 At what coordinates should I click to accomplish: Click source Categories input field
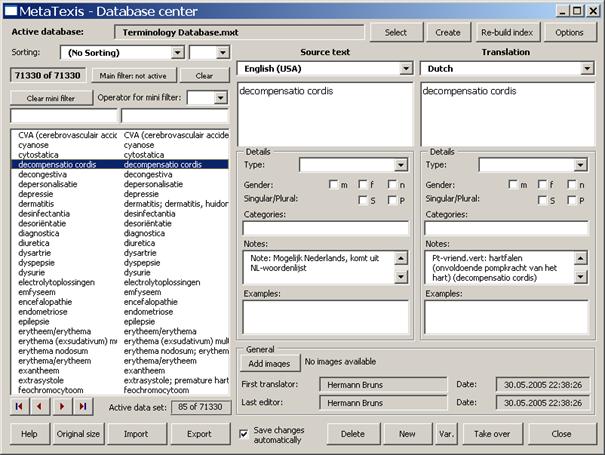326,228
